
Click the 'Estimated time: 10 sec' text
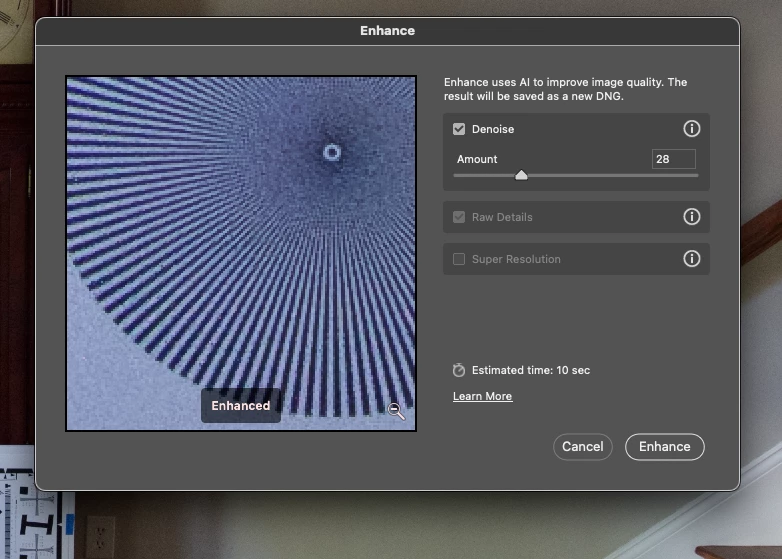[531, 370]
